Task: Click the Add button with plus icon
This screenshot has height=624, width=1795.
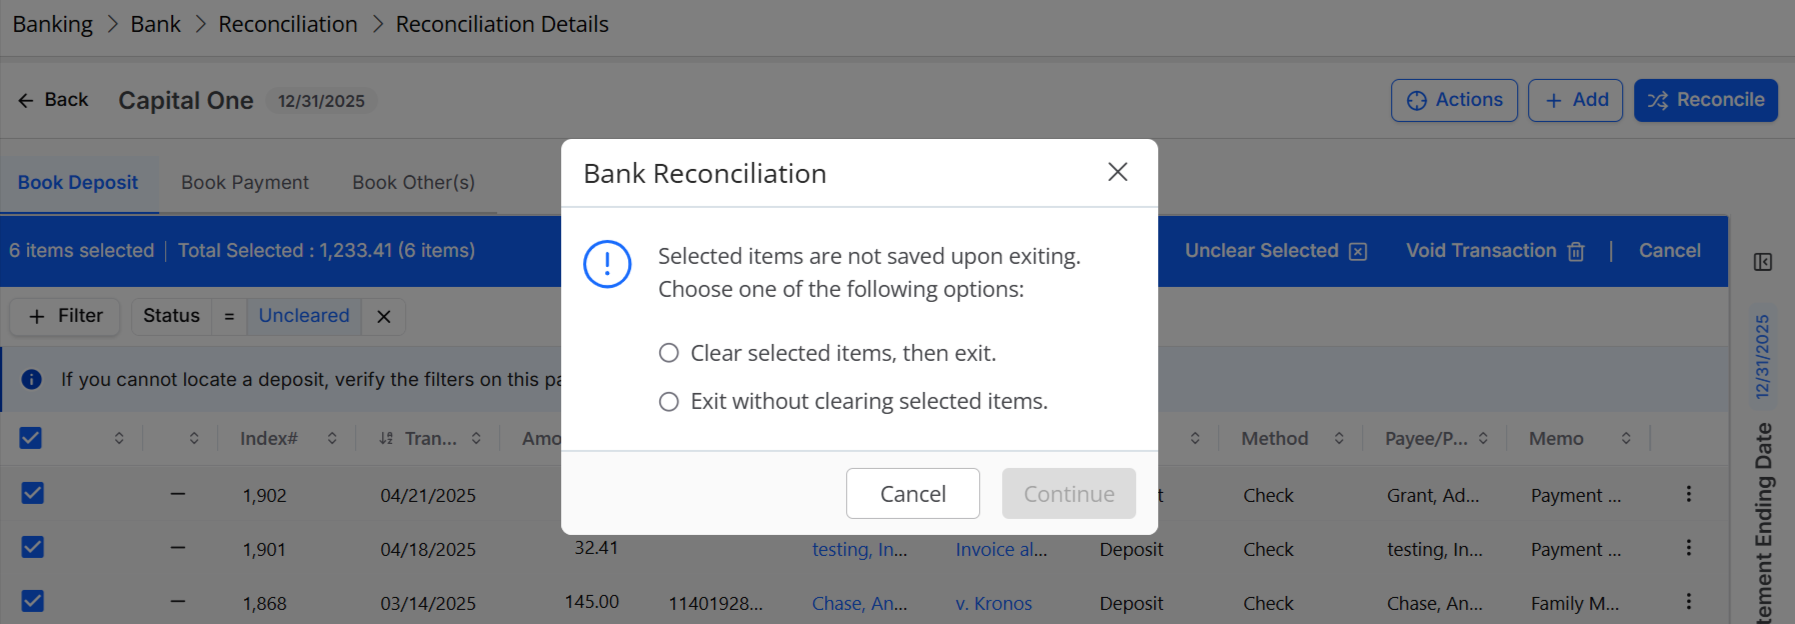Action: click(x=1575, y=100)
